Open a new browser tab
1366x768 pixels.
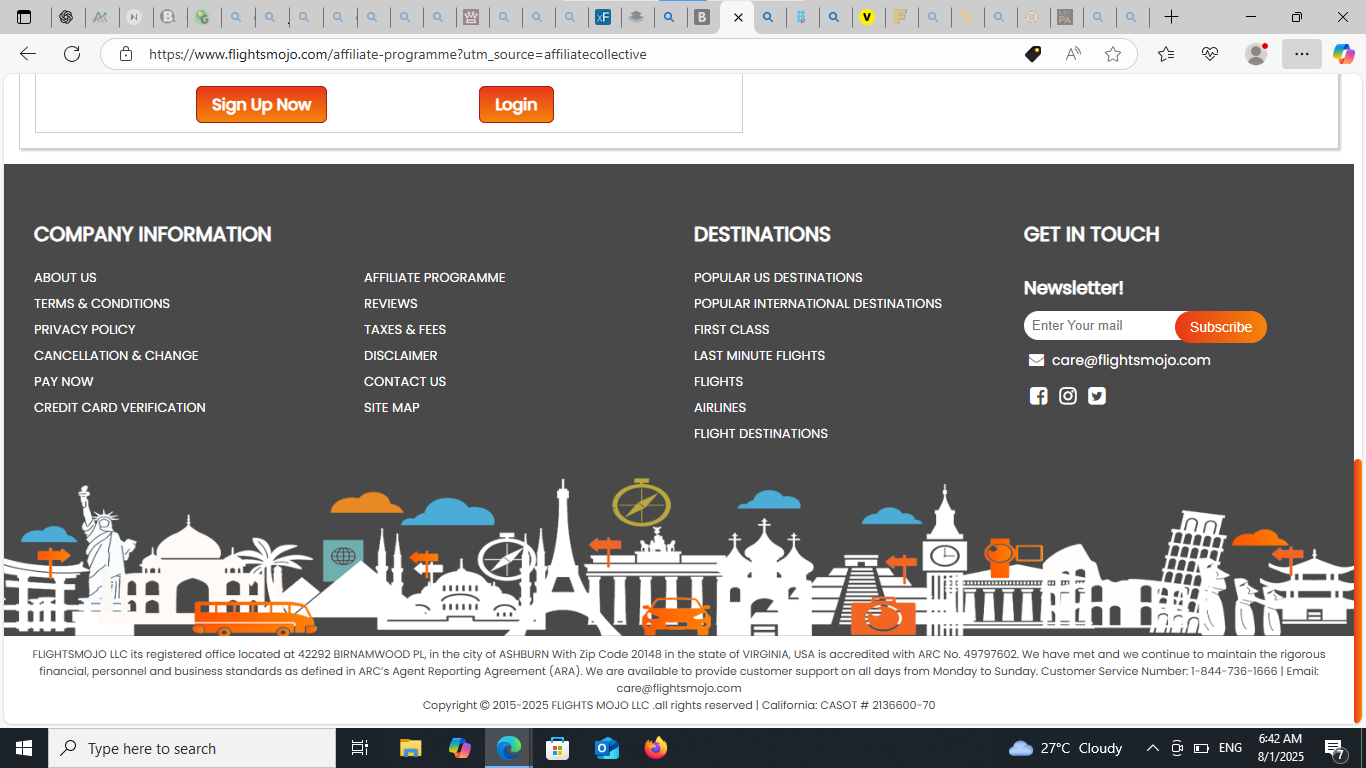pos(1171,17)
